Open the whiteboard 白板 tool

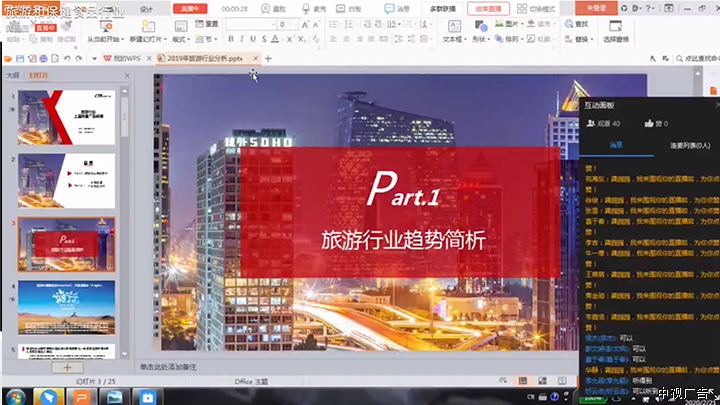coord(349,9)
